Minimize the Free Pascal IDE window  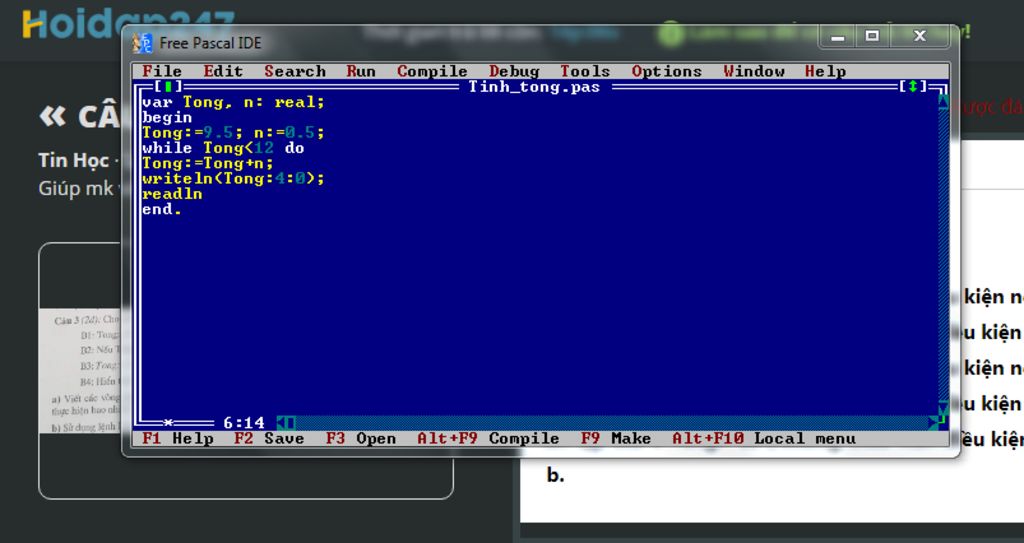pos(838,37)
